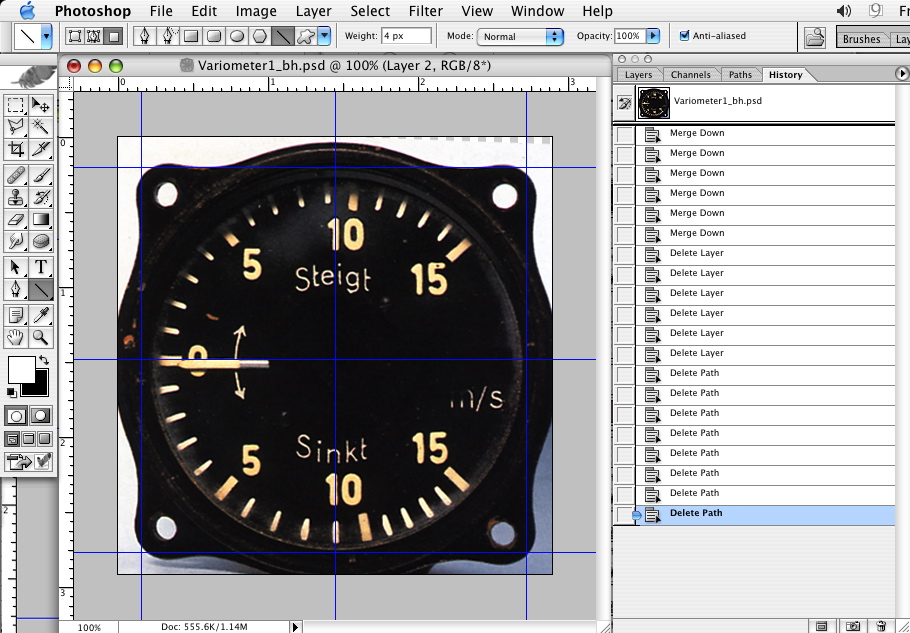Select the Crop tool
This screenshot has height=633, width=910.
pos(16,150)
